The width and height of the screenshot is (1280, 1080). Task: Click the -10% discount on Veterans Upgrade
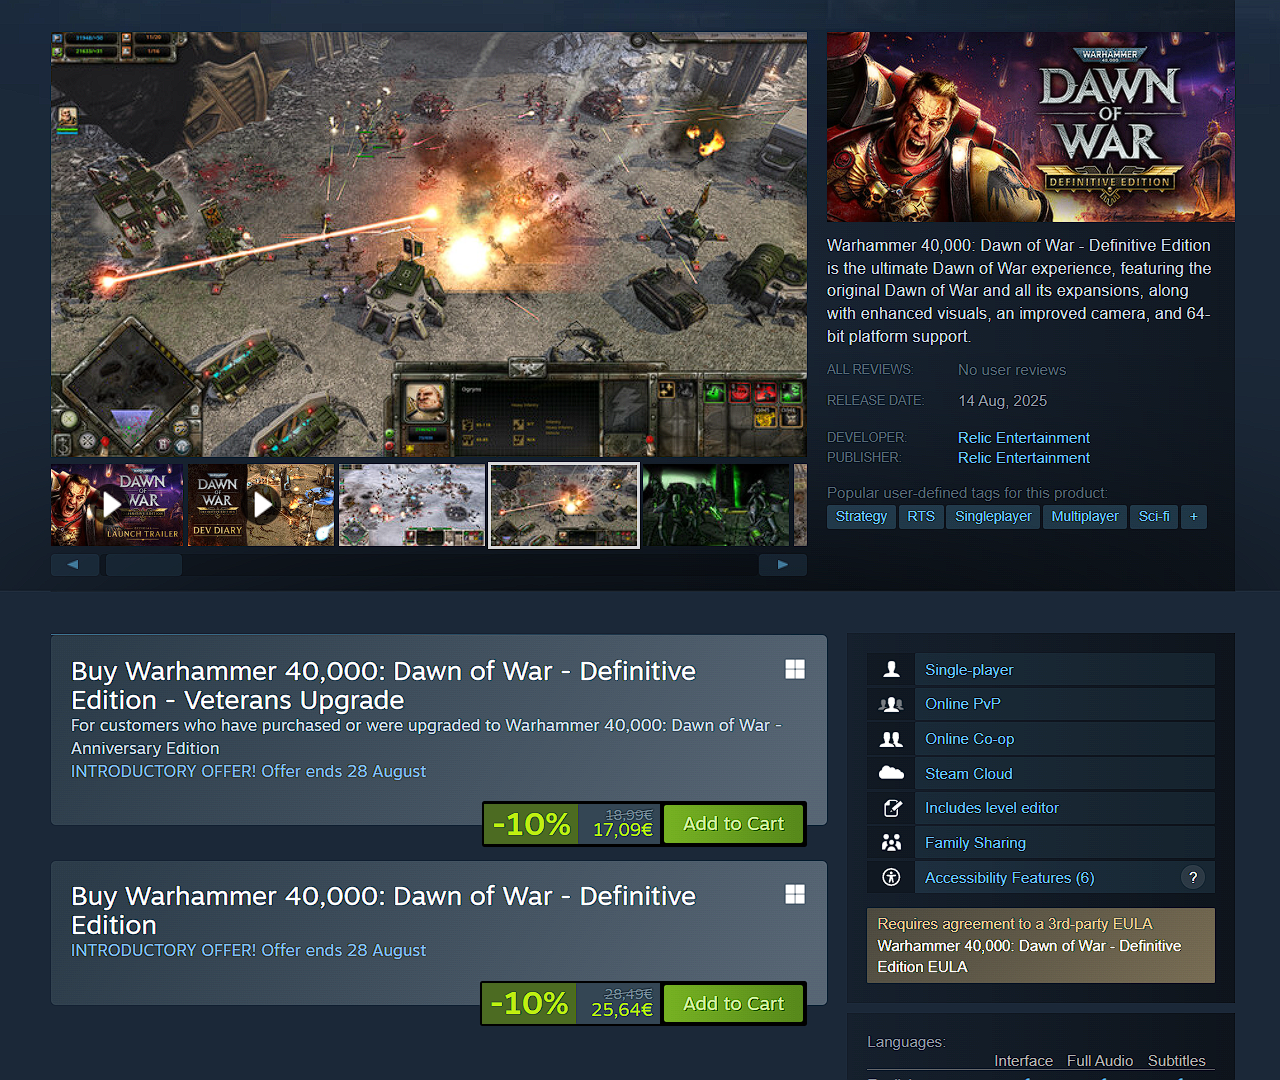[x=531, y=824]
